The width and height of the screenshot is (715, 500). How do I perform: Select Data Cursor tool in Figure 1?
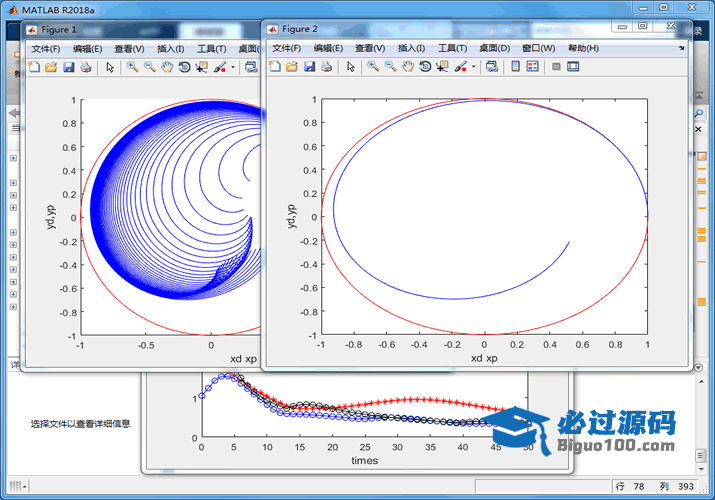click(202, 67)
